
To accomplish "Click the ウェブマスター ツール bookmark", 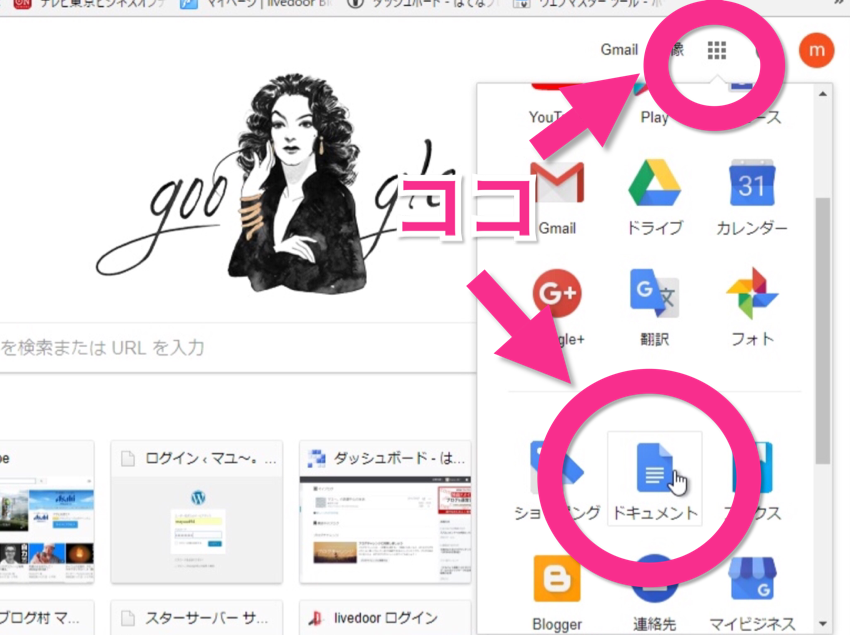I will coord(588,4).
